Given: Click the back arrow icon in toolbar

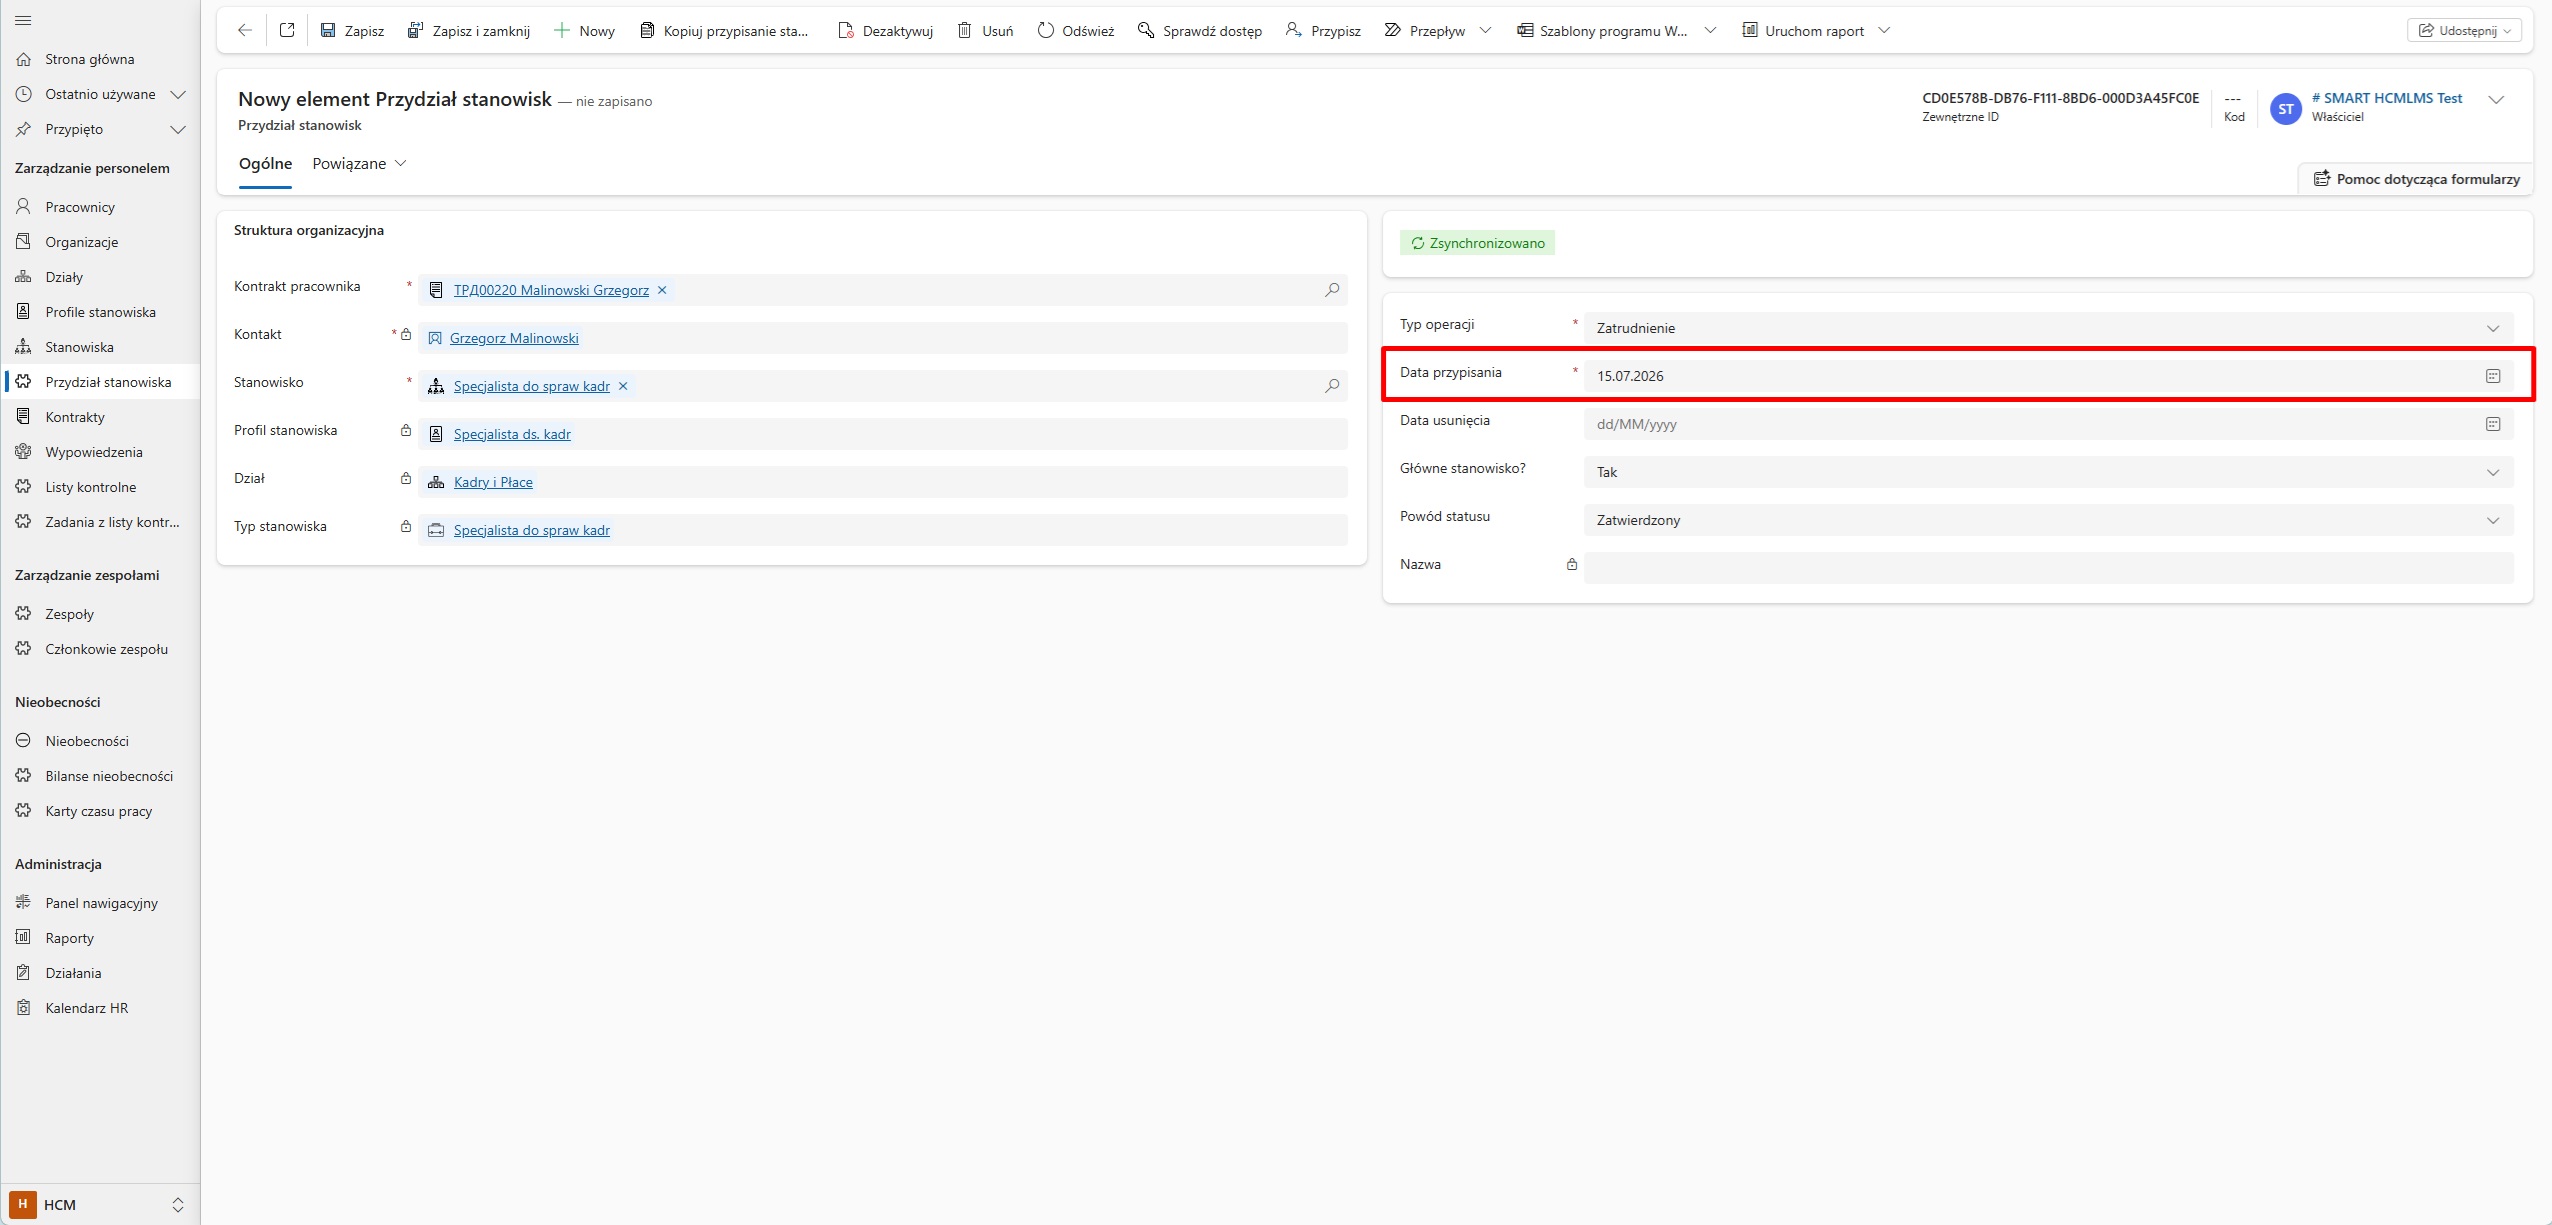Looking at the screenshot, I should pos(245,30).
